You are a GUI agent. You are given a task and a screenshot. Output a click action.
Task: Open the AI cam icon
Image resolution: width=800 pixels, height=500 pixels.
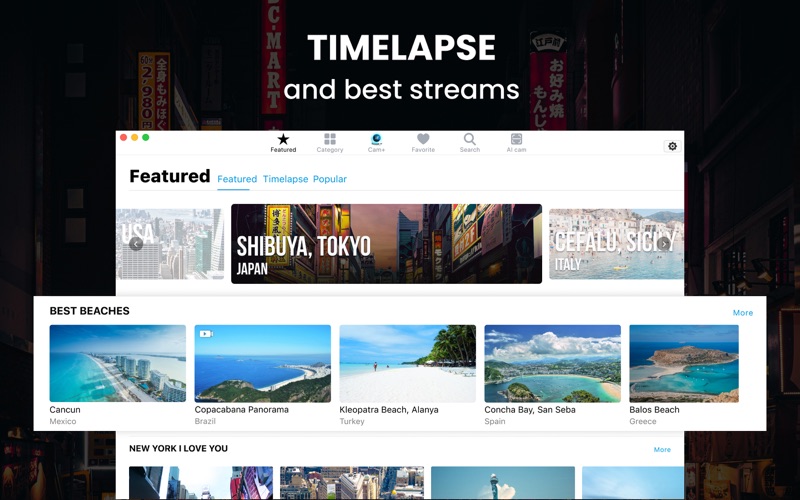click(x=516, y=139)
